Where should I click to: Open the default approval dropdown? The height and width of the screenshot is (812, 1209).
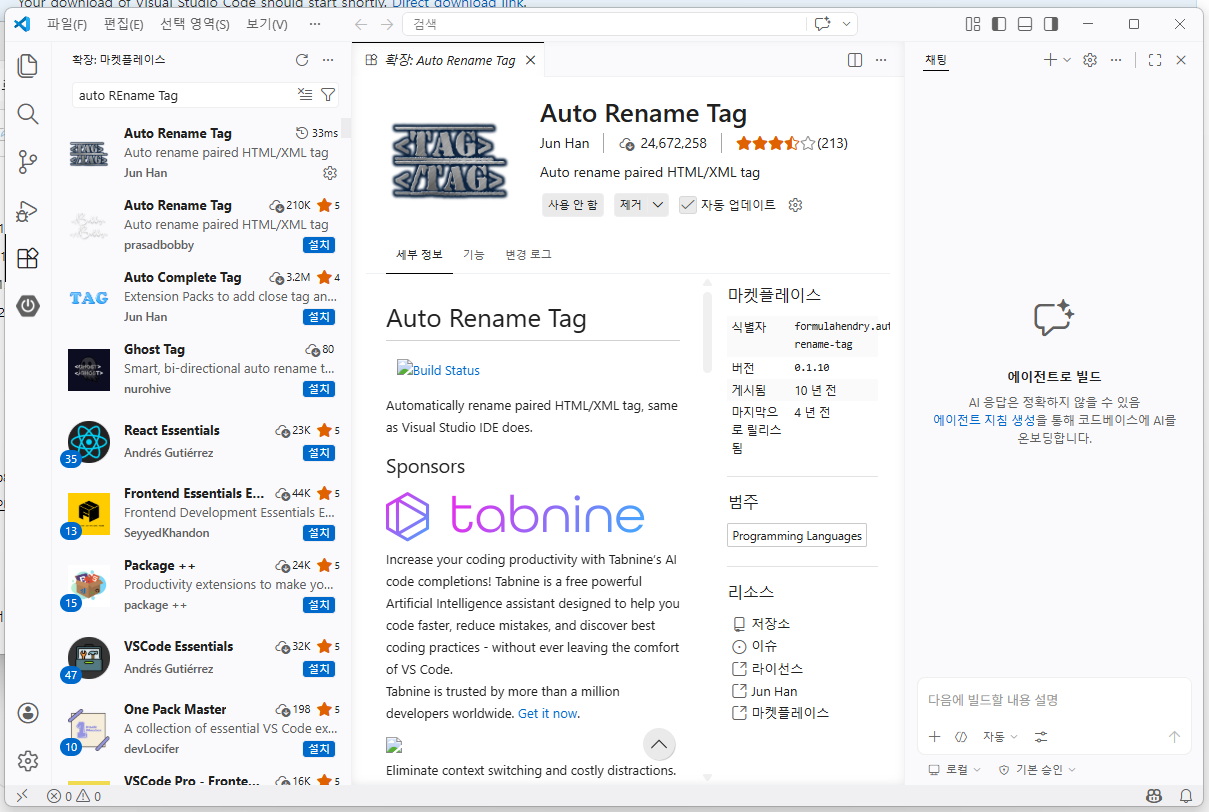click(1038, 770)
